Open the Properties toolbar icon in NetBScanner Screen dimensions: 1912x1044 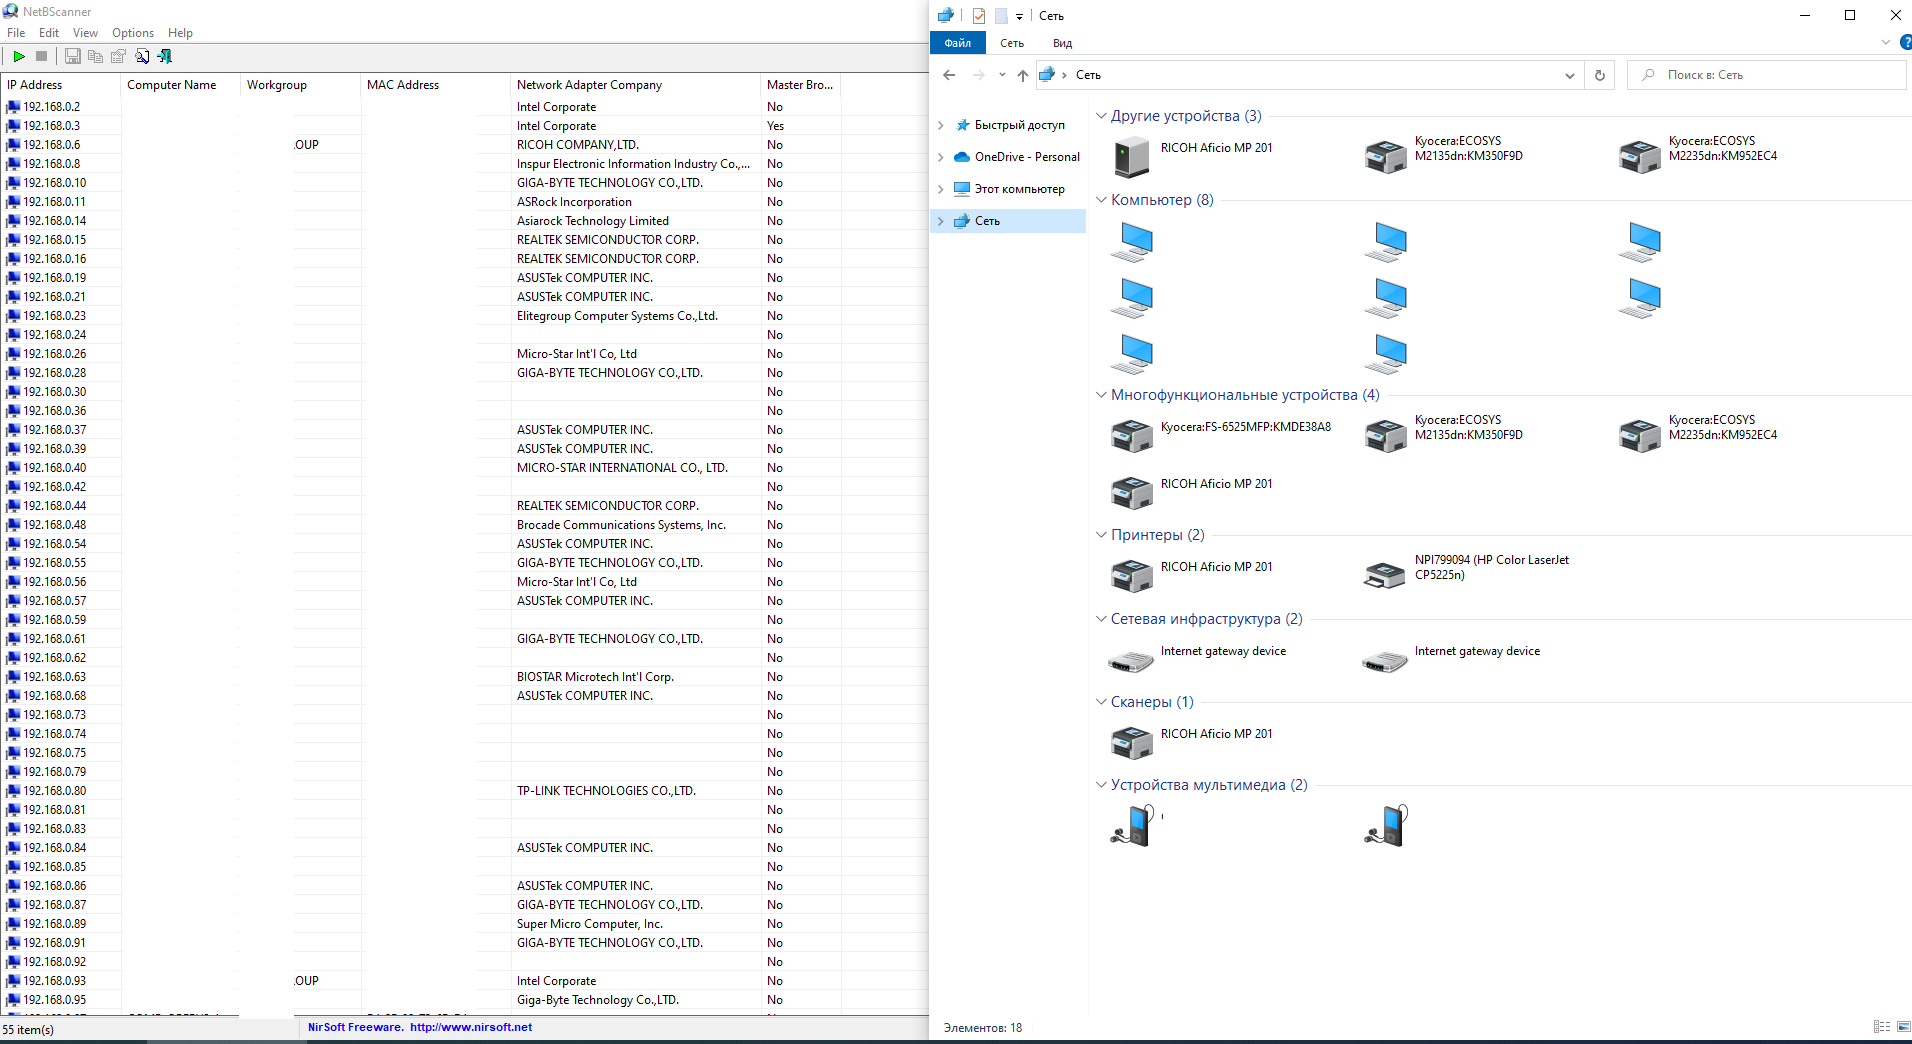119,57
